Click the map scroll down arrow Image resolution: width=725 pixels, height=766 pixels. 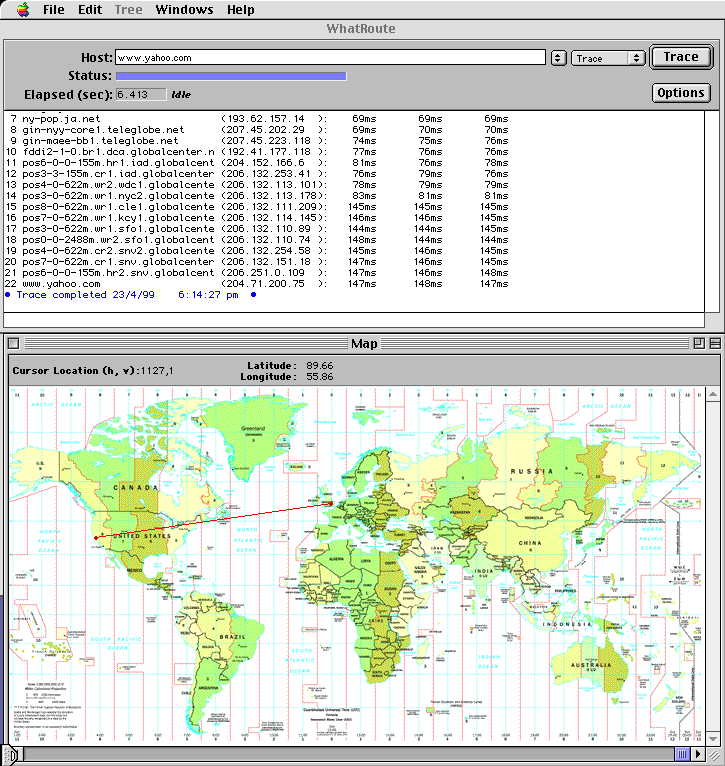pyautogui.click(x=713, y=738)
